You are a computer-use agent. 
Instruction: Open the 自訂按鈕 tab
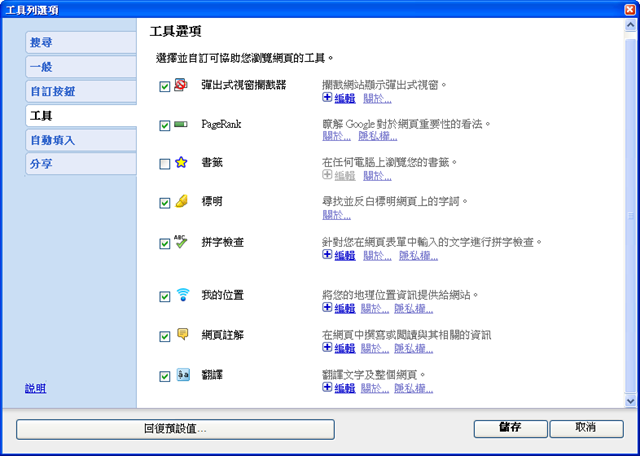[81, 91]
